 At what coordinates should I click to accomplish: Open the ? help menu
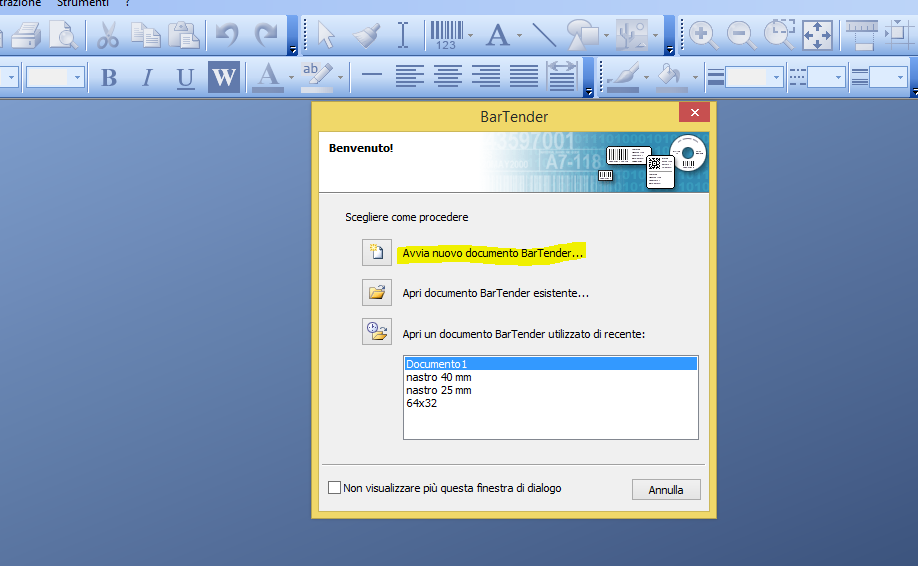(x=128, y=4)
